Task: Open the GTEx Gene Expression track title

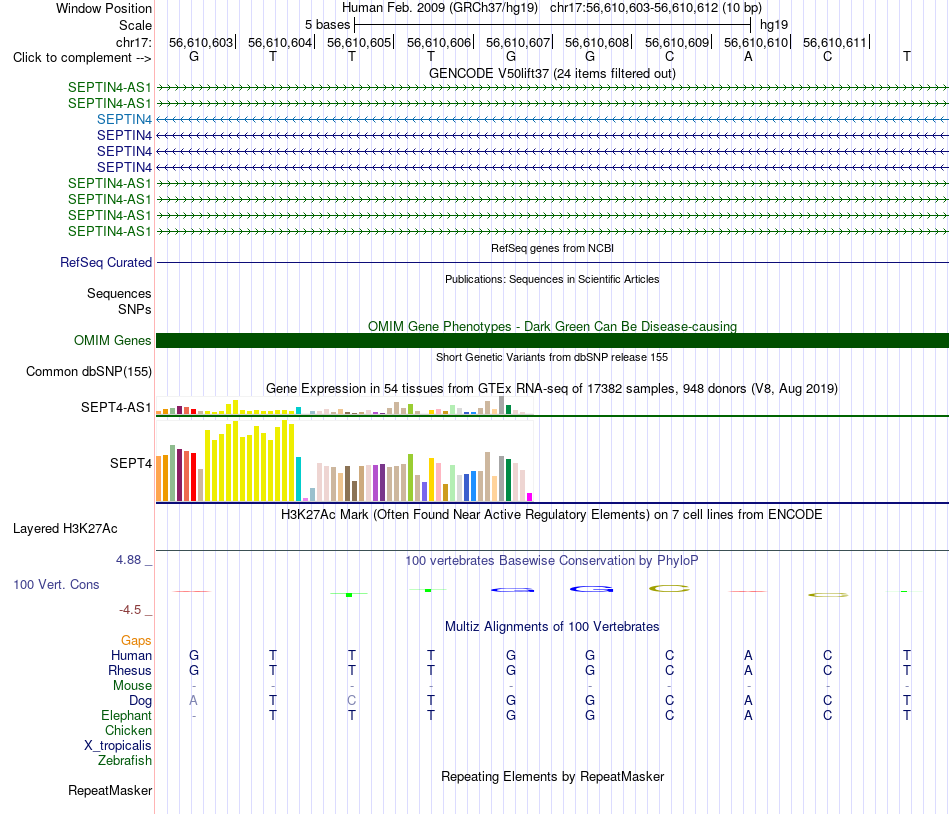Action: (552, 388)
